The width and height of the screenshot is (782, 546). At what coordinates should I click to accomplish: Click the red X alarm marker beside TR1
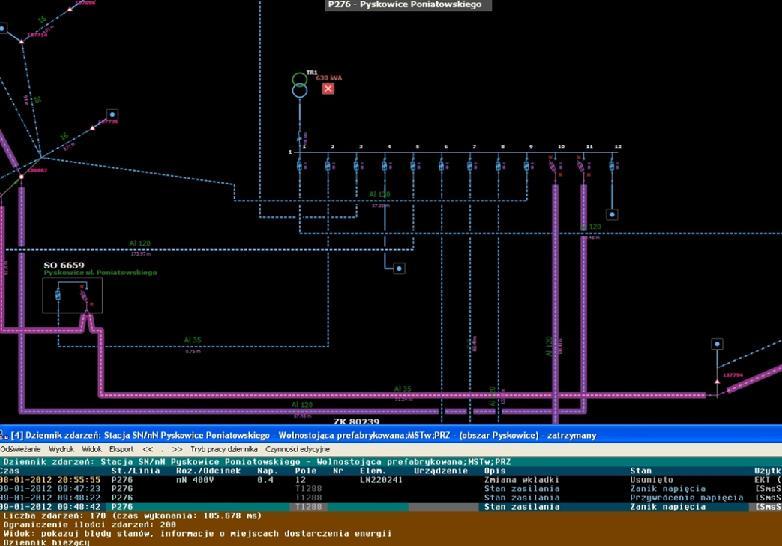click(x=328, y=89)
